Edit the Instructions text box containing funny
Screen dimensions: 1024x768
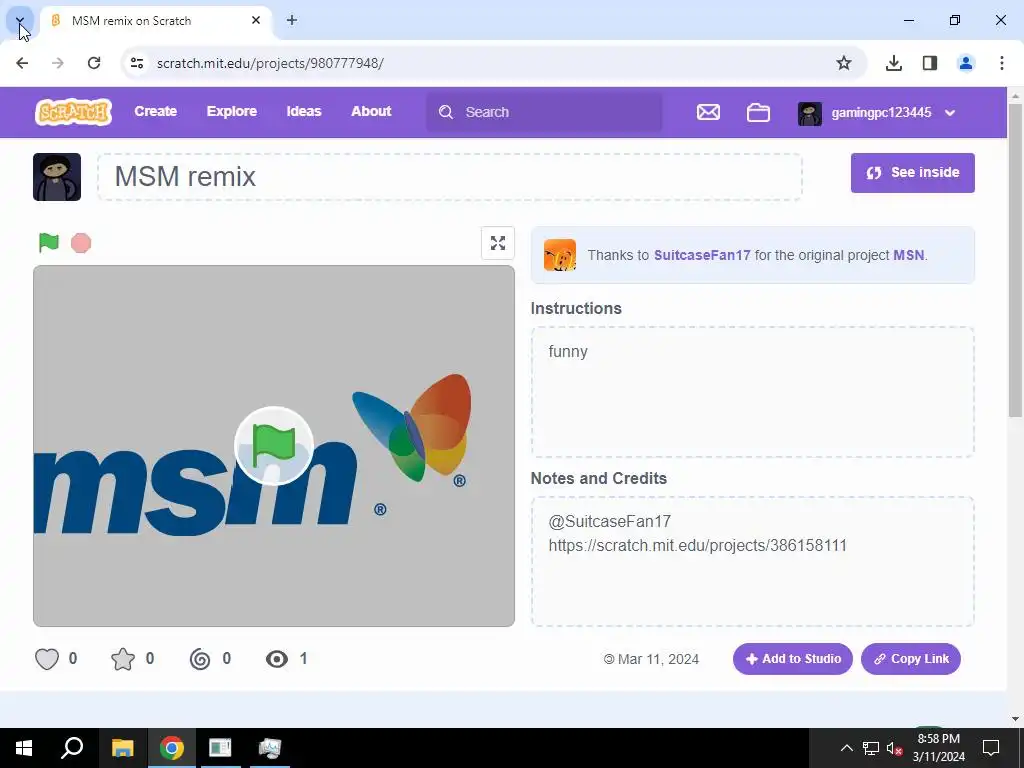(x=752, y=392)
